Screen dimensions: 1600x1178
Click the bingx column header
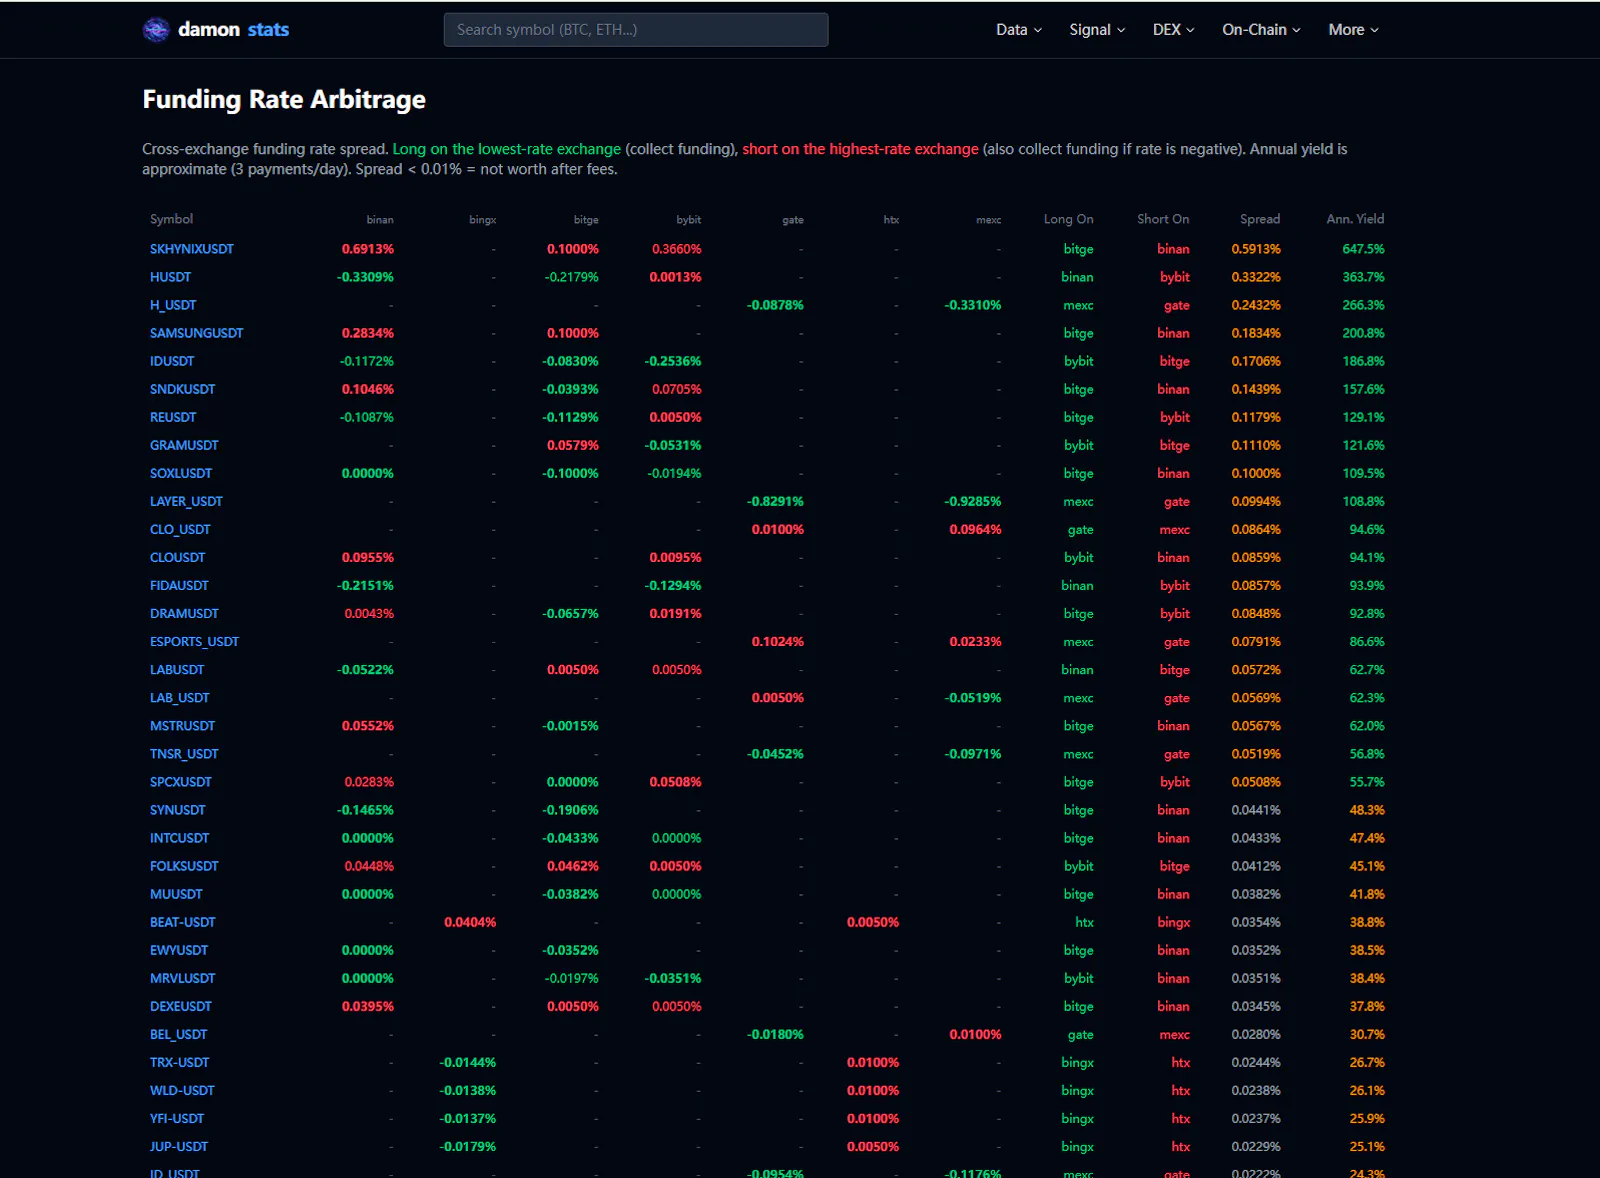pyautogui.click(x=483, y=219)
